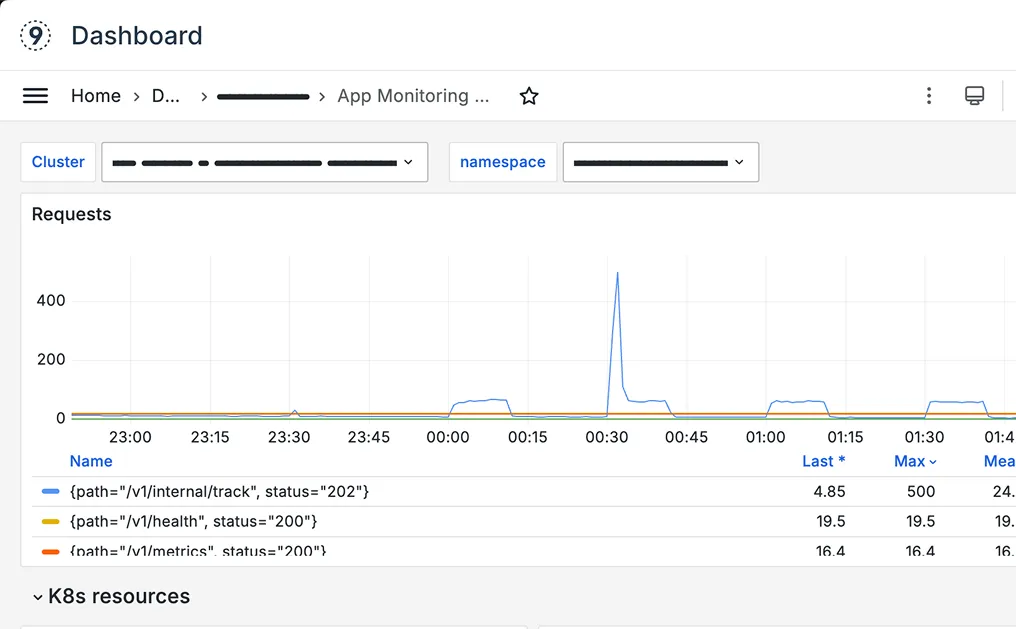
Task: Sort legend by Name column
Action: [x=91, y=461]
